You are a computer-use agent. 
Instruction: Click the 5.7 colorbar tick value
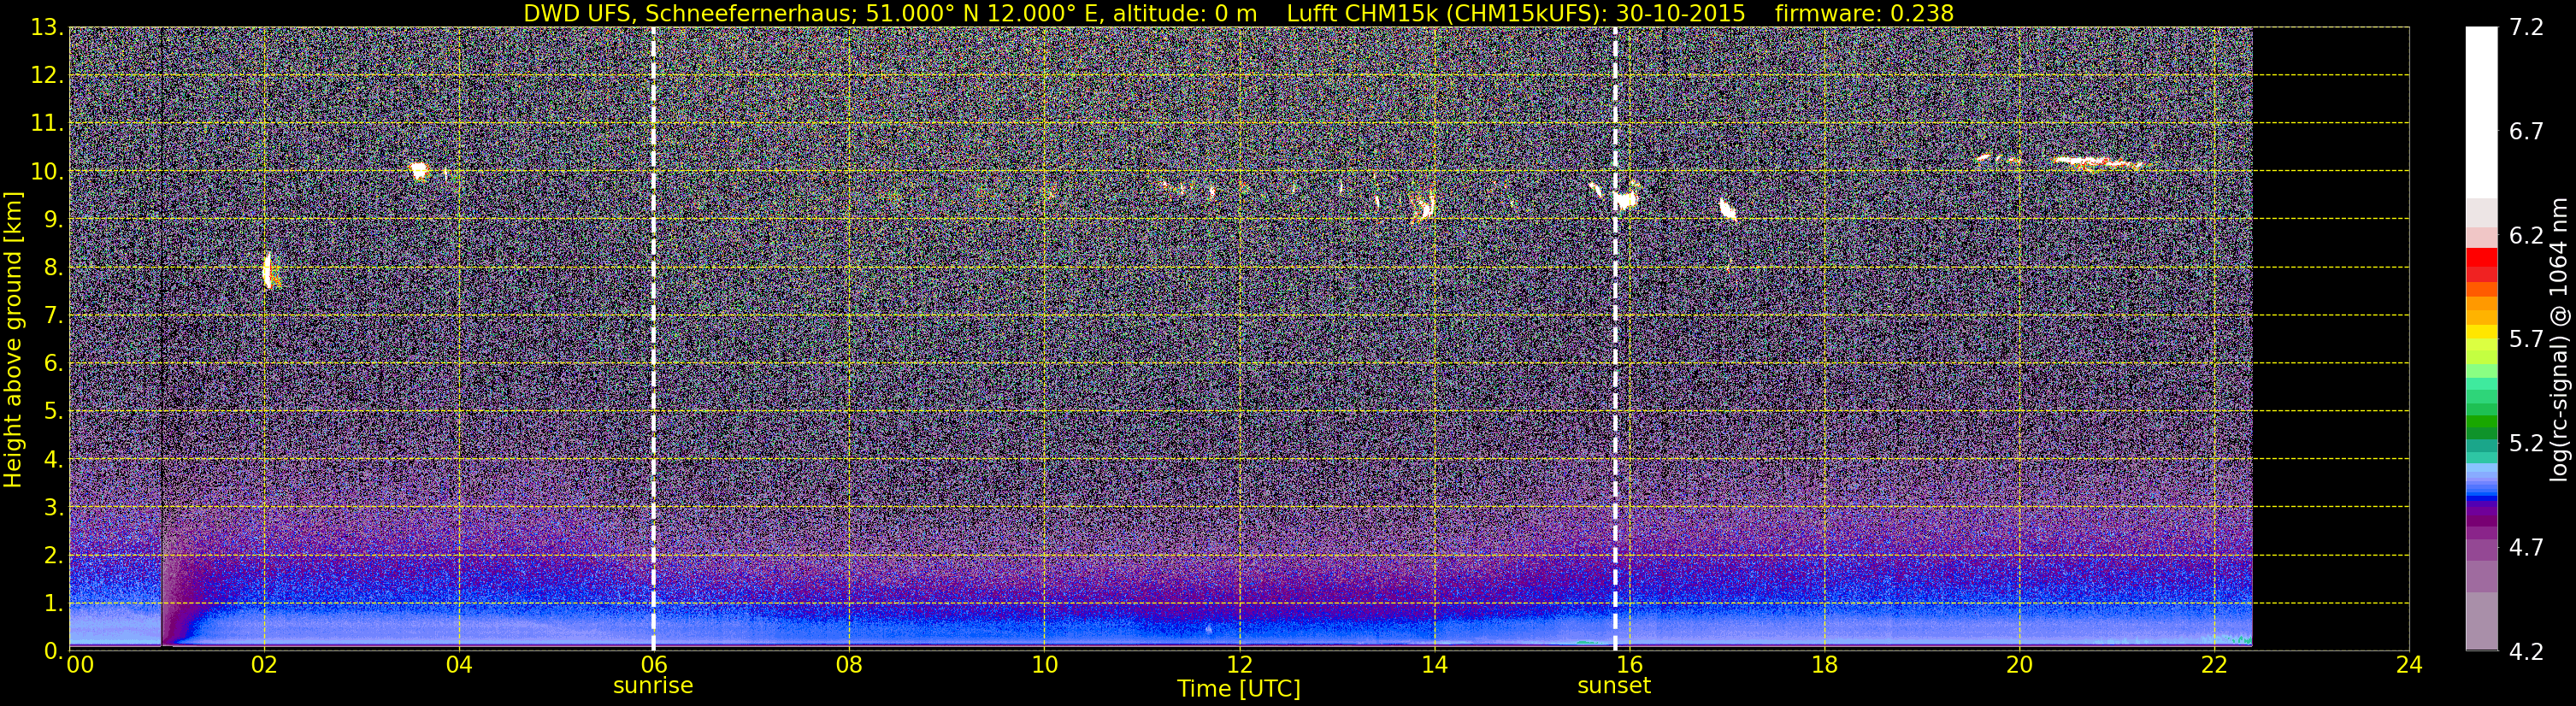coord(2527,340)
